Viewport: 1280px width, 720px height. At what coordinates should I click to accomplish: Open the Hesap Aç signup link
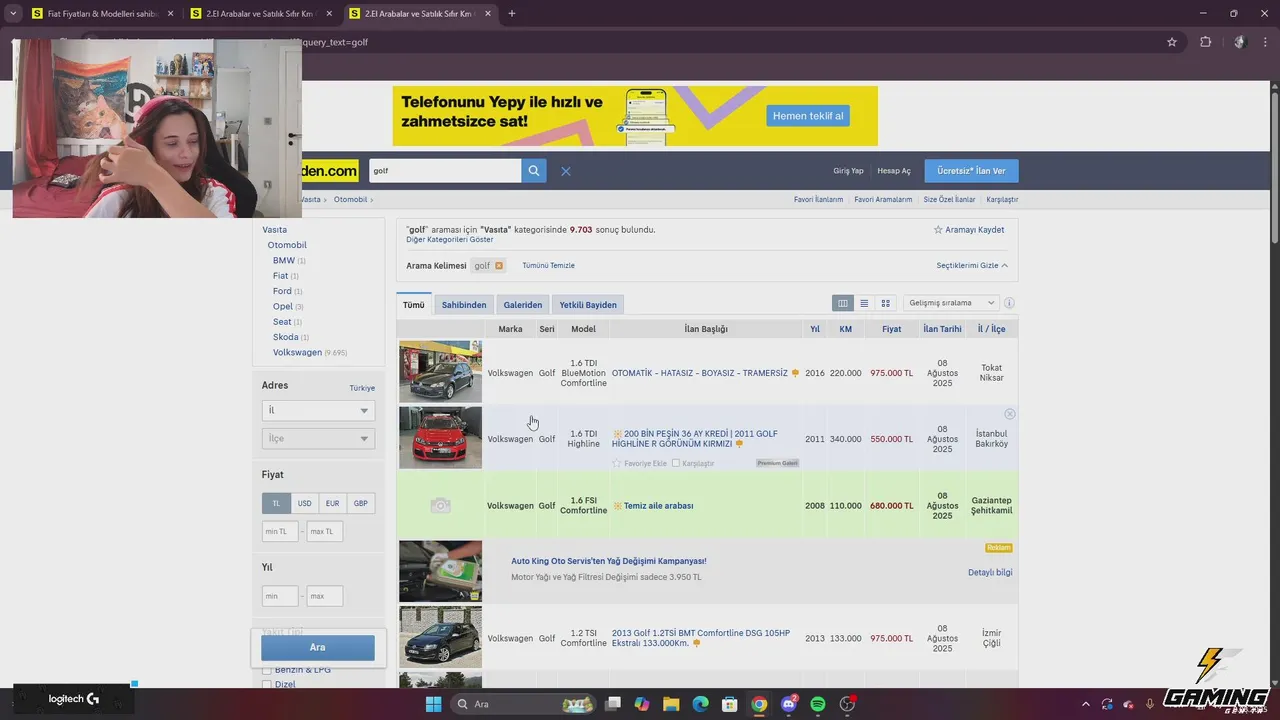click(894, 171)
